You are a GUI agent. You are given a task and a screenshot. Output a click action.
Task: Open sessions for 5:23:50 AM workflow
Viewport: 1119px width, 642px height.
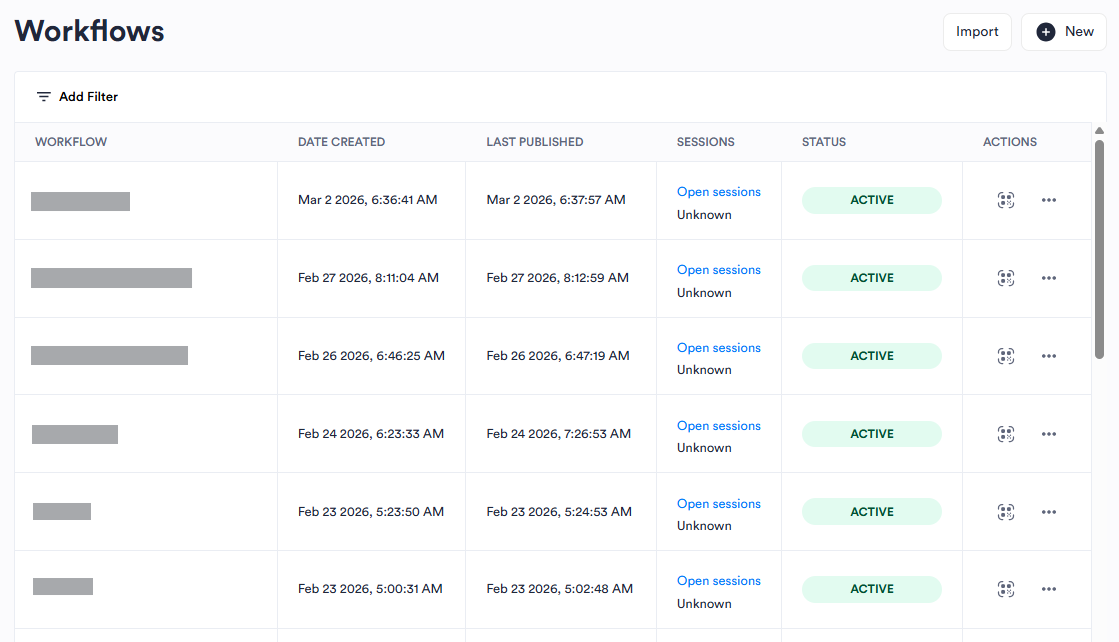719,504
